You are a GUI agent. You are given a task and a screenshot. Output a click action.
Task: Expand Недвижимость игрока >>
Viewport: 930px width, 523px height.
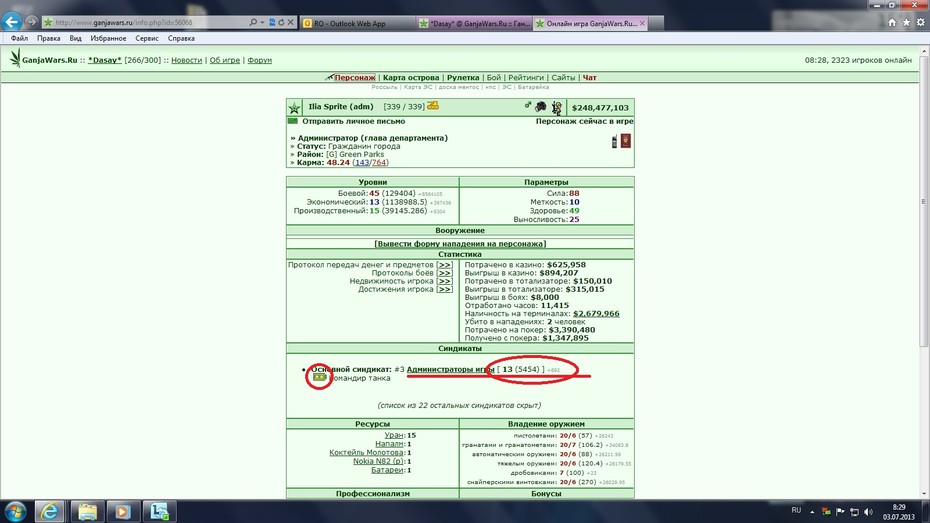click(445, 281)
